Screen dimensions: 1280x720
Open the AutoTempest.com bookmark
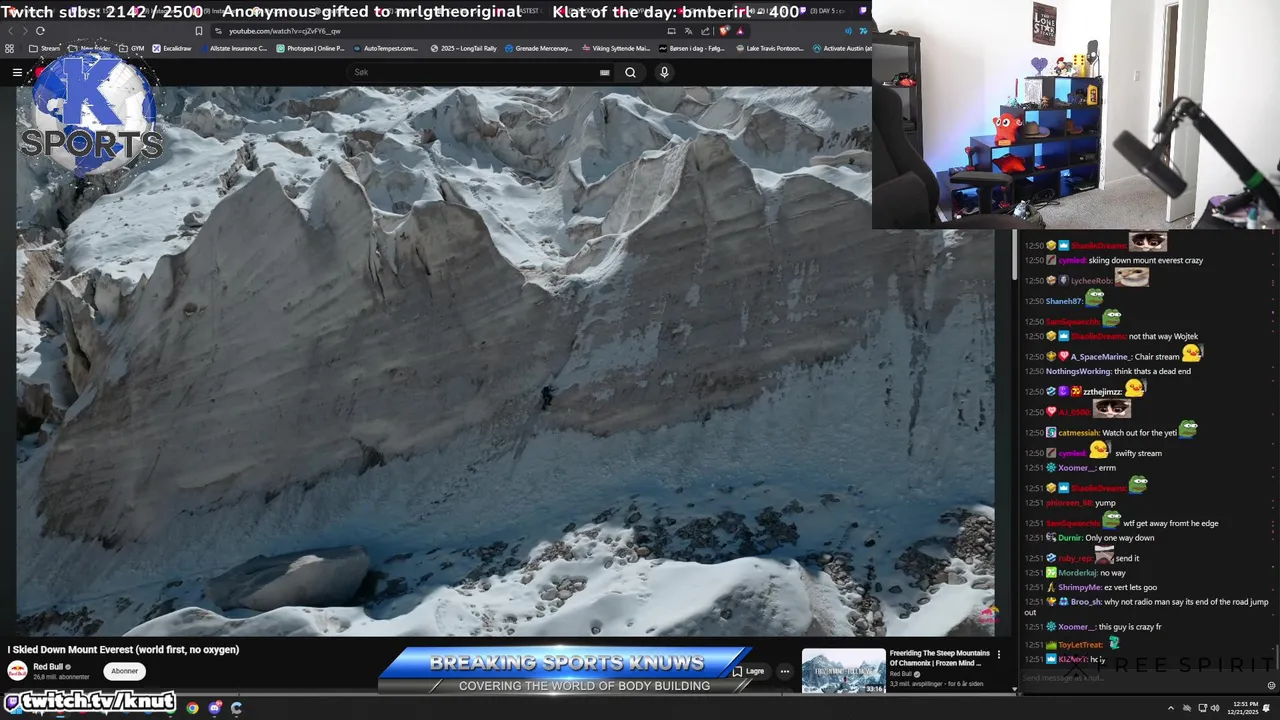tap(385, 48)
